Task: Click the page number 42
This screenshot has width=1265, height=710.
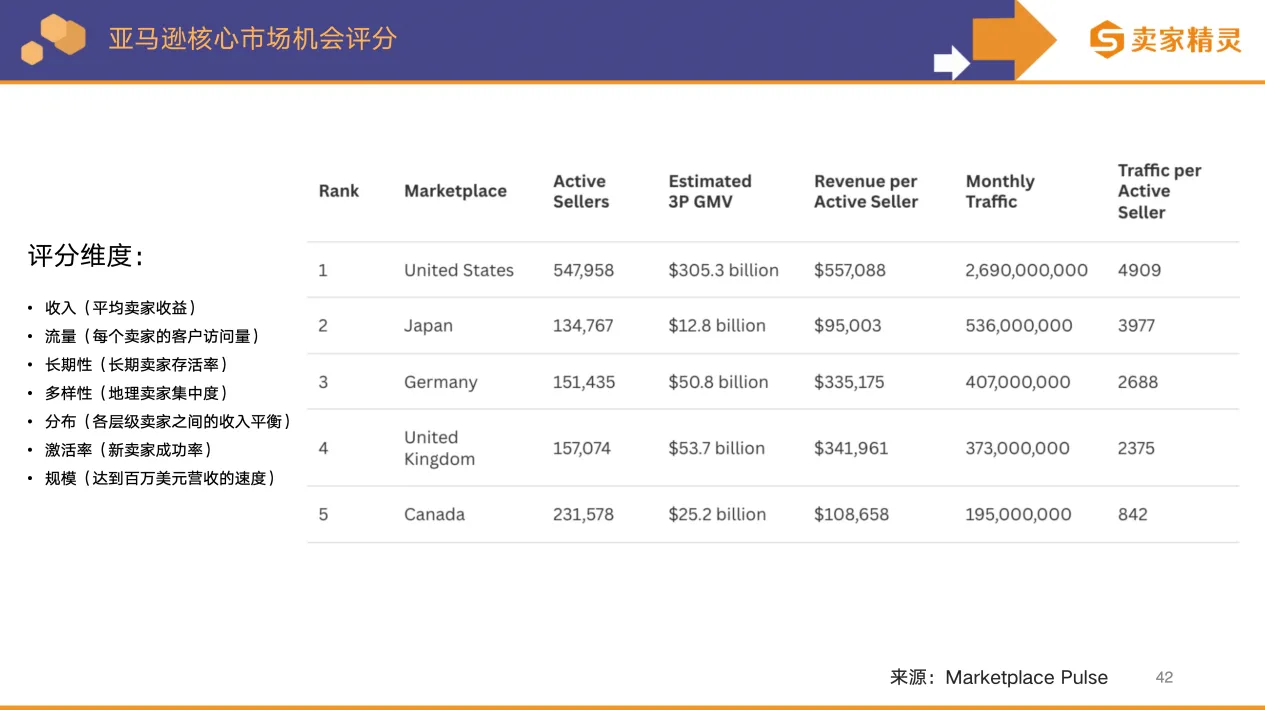Action: (1164, 677)
